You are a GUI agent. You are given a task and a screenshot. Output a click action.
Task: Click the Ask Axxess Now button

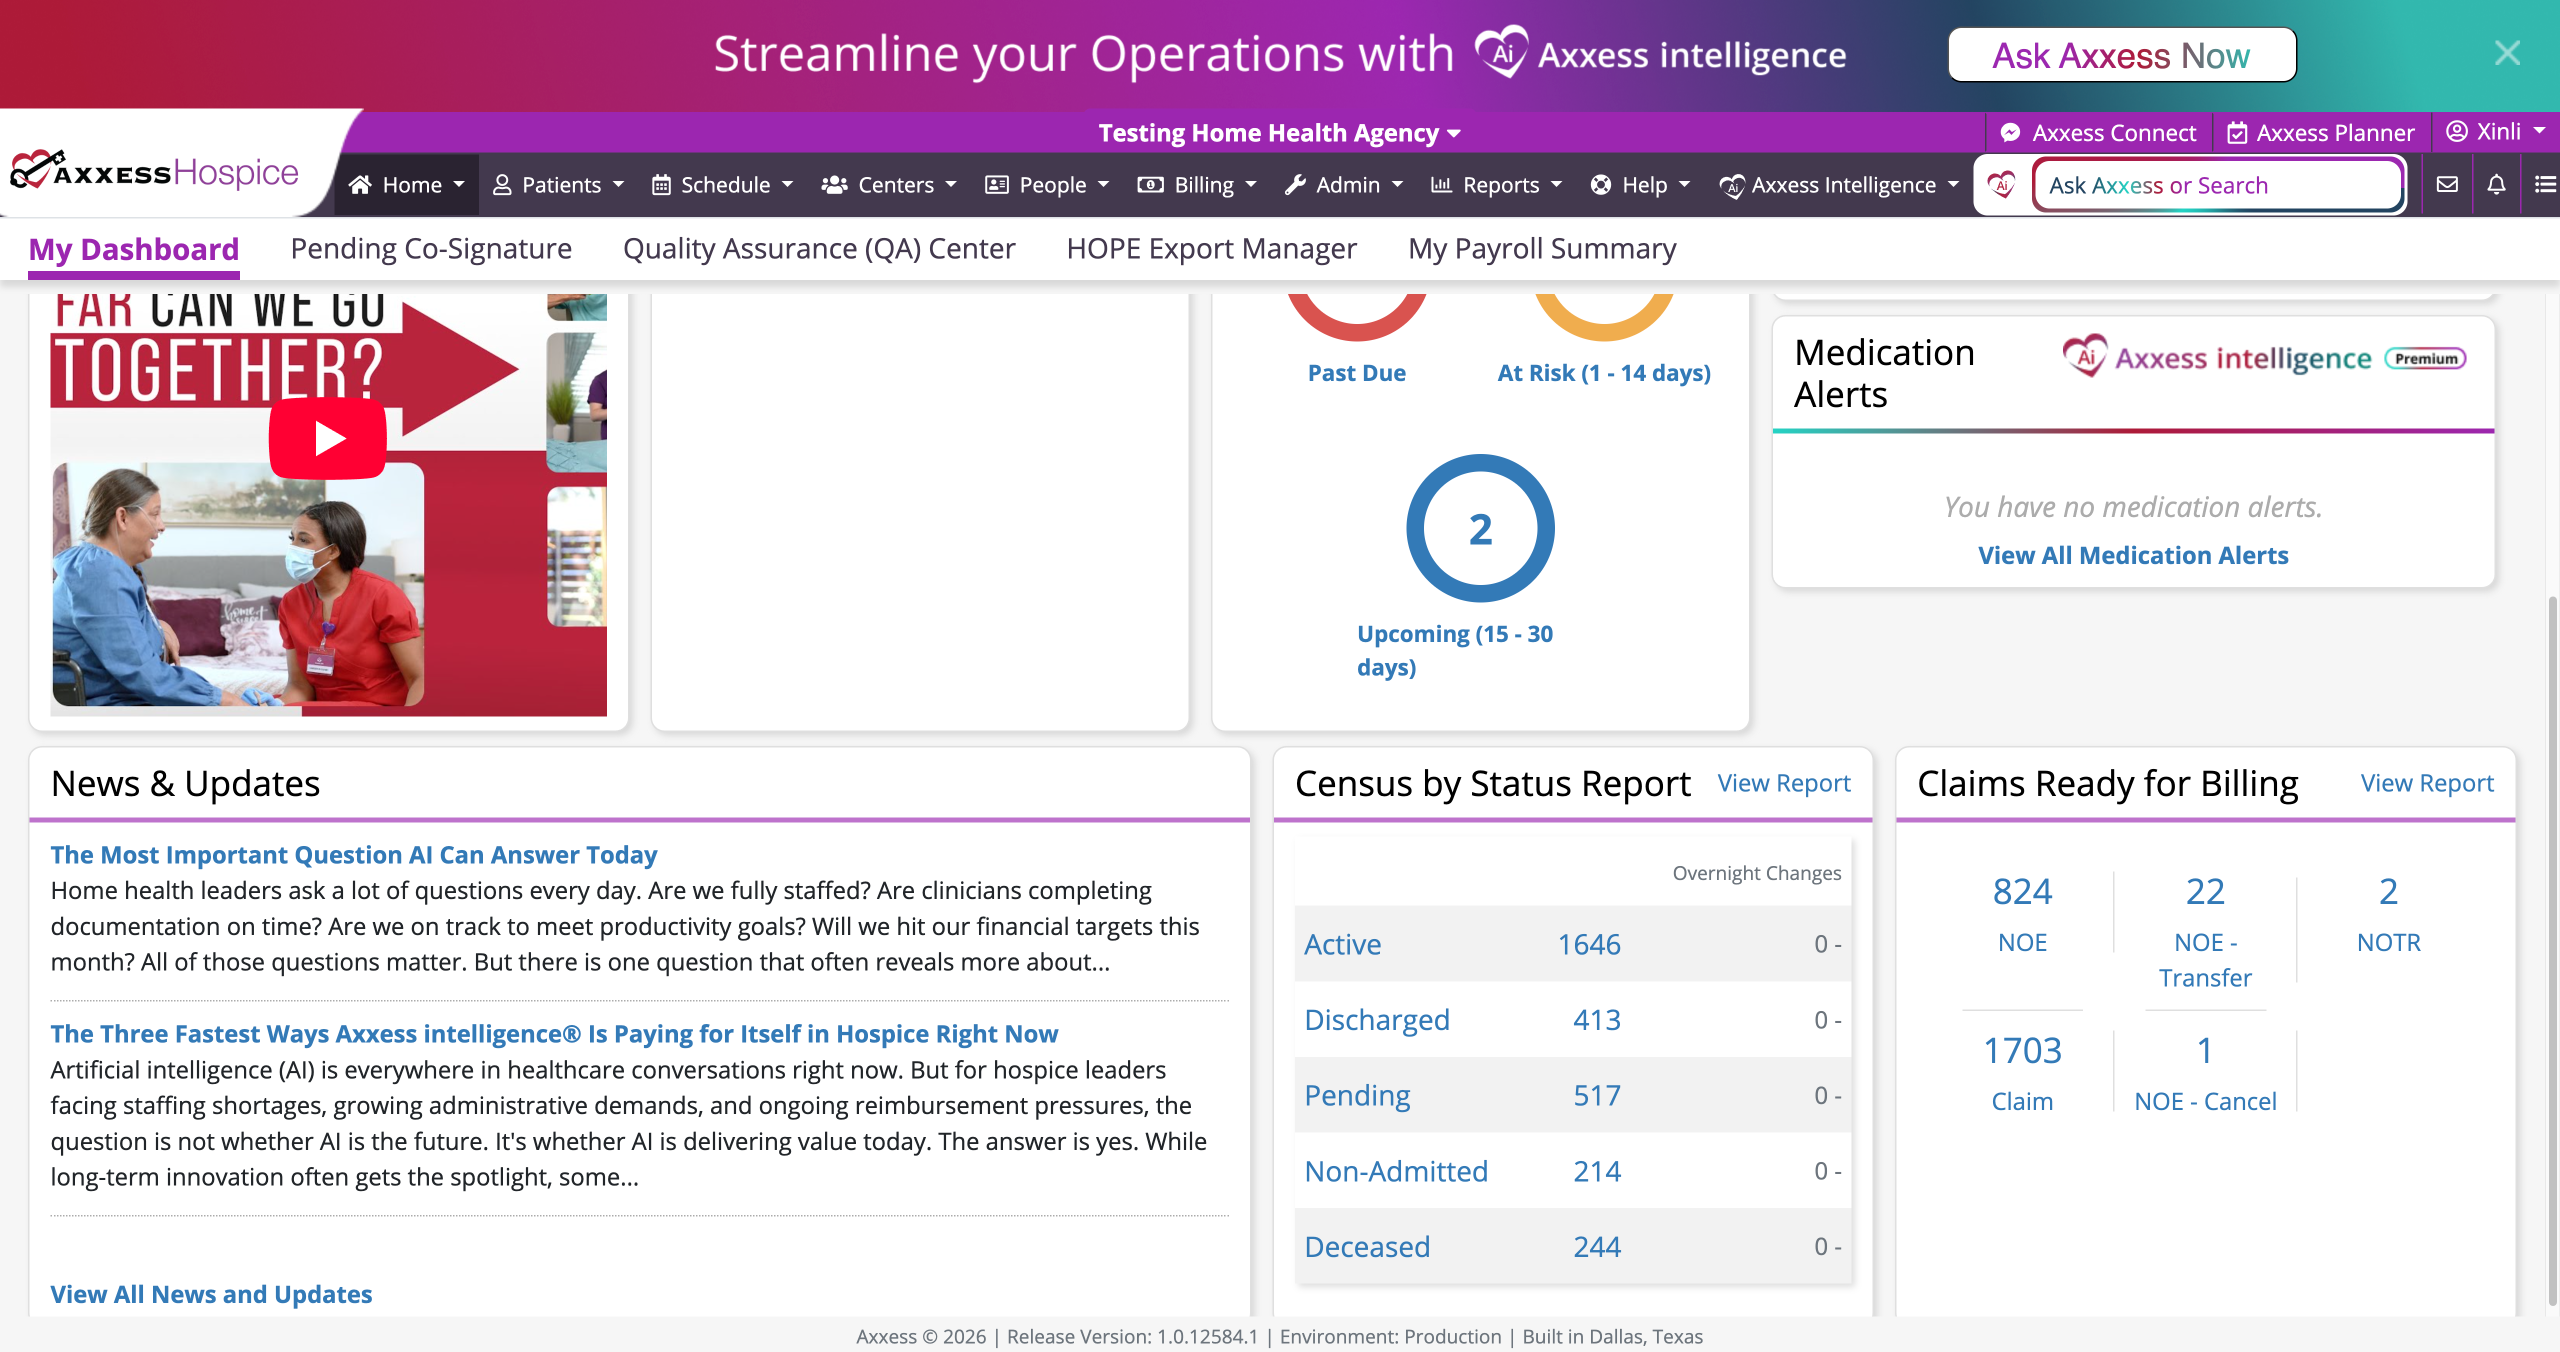[2122, 55]
